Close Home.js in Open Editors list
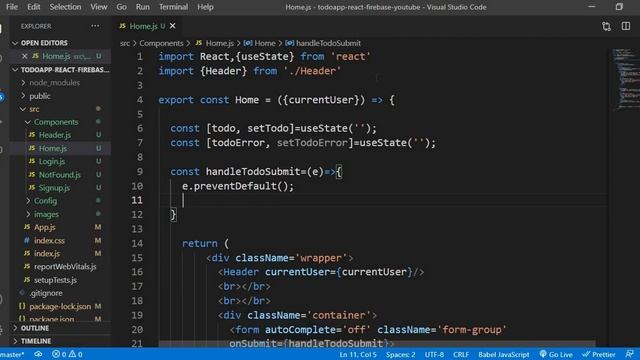Viewport: 640px width, 360px height. point(24,56)
